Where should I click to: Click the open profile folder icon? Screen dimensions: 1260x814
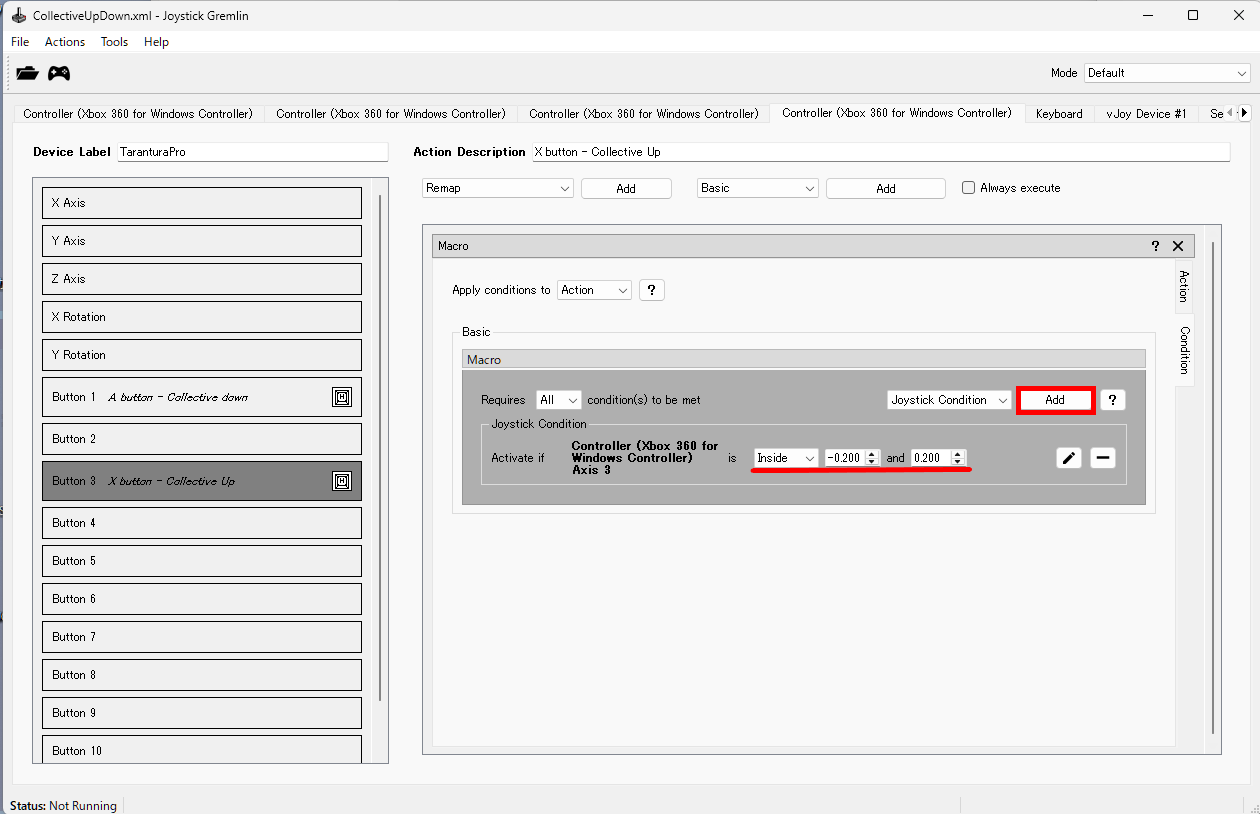(27, 73)
